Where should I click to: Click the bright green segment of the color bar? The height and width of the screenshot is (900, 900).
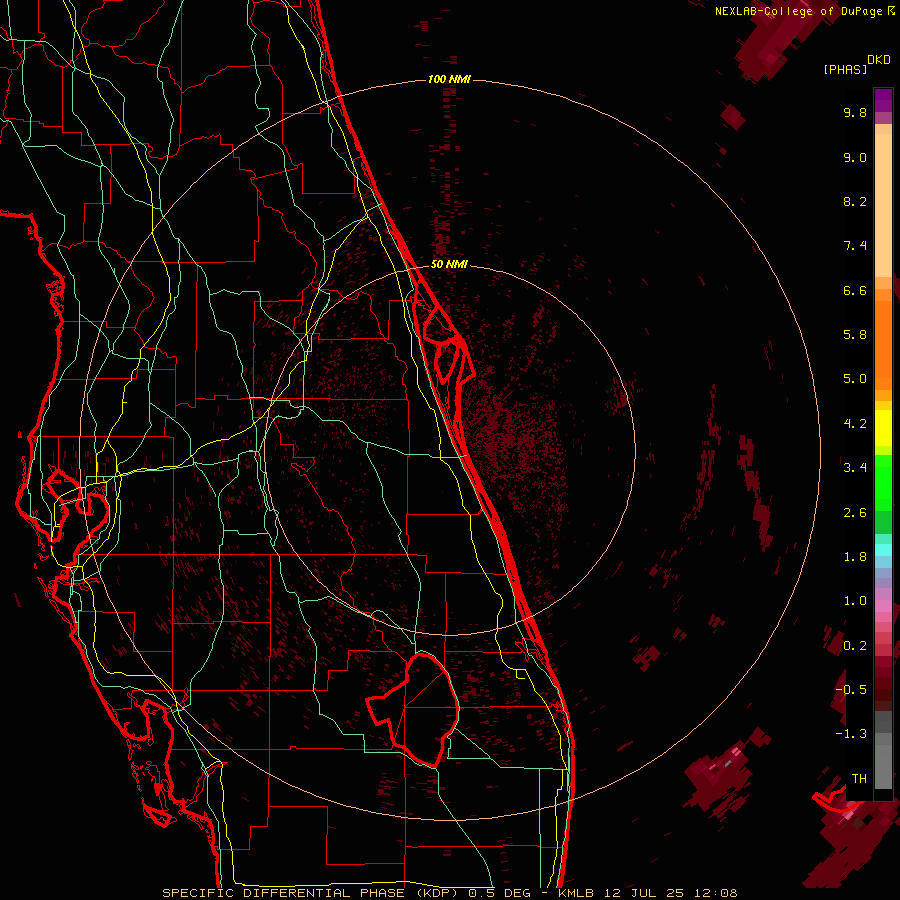coord(883,482)
